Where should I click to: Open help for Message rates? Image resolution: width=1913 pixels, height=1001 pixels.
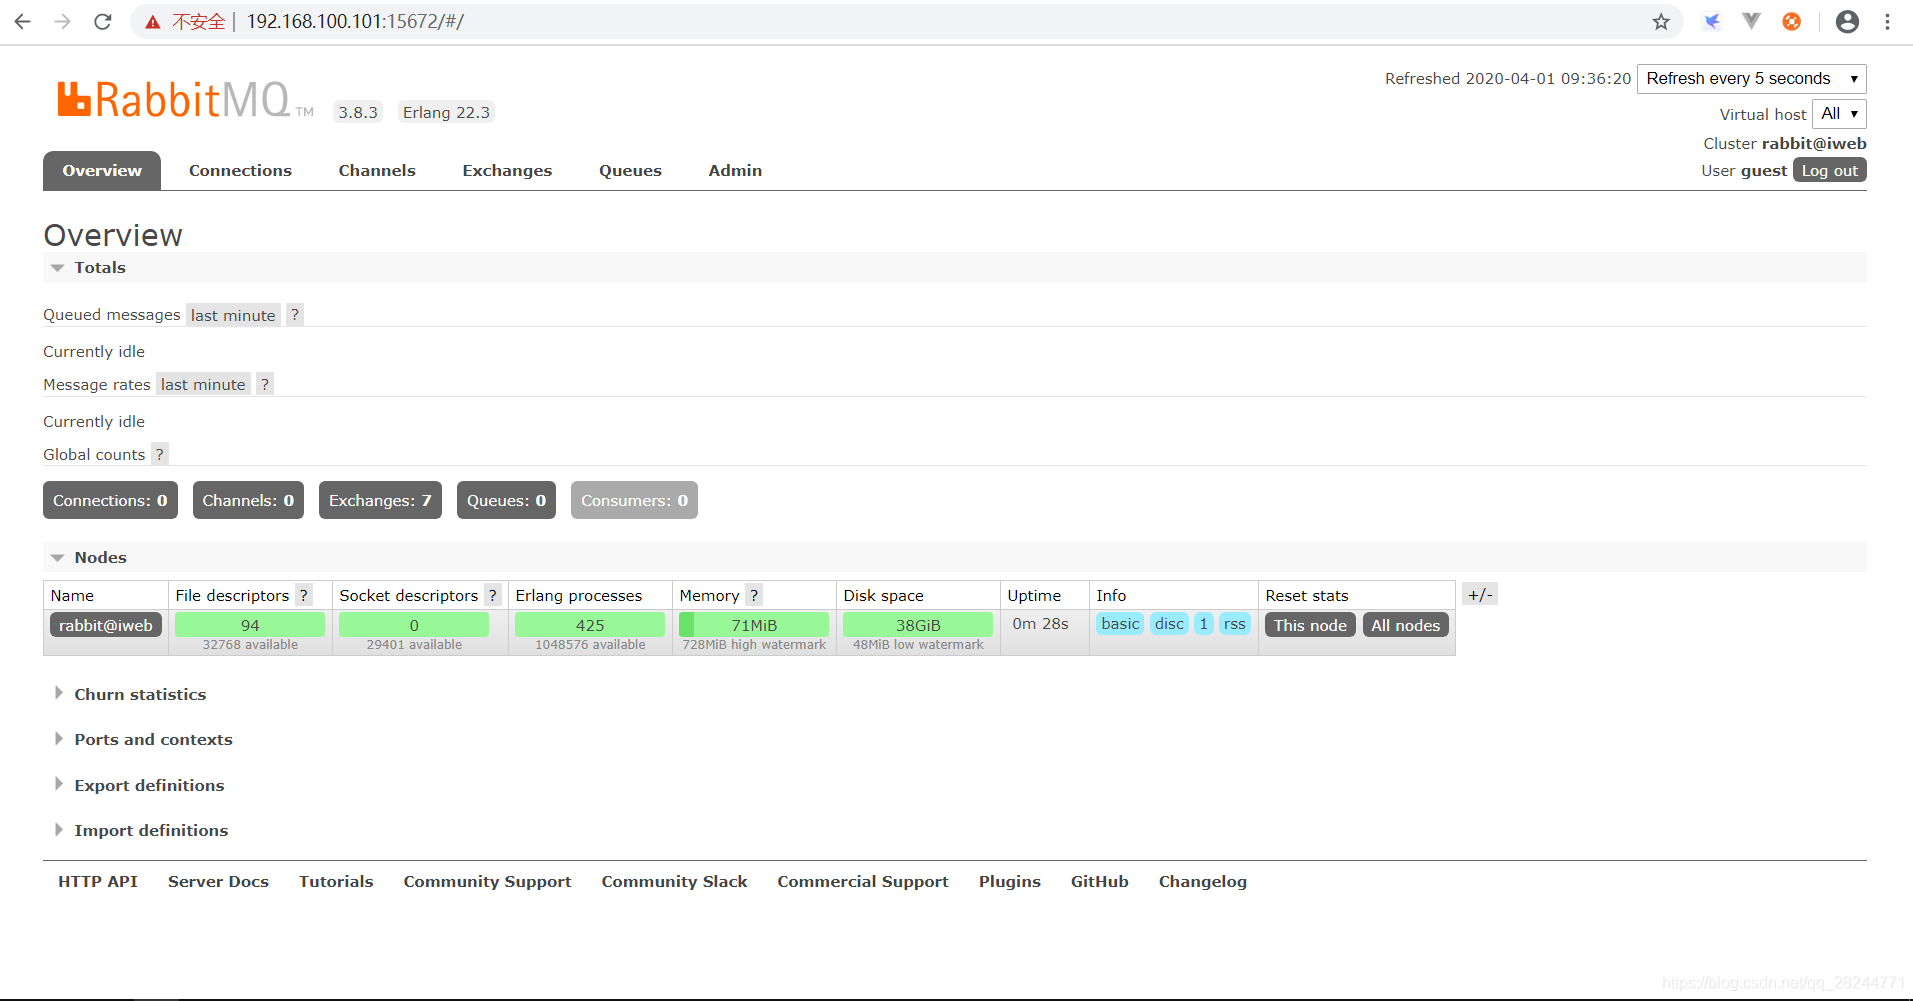[x=265, y=384]
